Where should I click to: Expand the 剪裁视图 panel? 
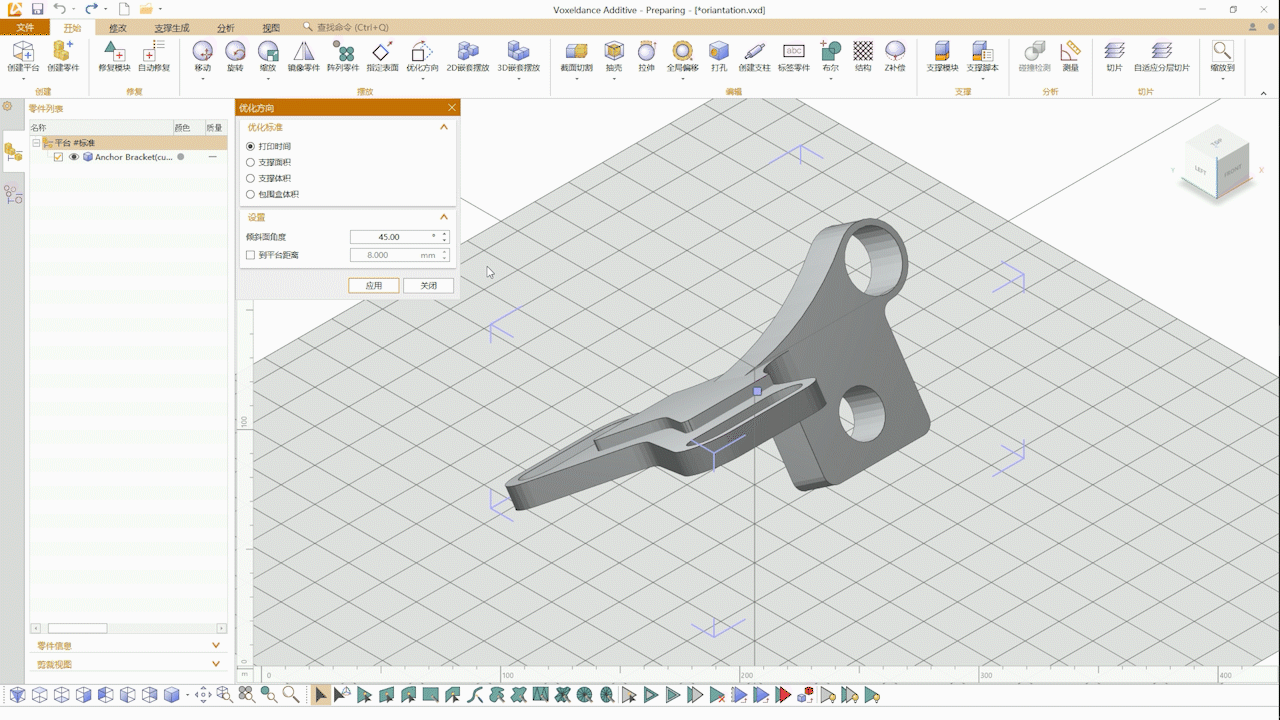tap(216, 664)
